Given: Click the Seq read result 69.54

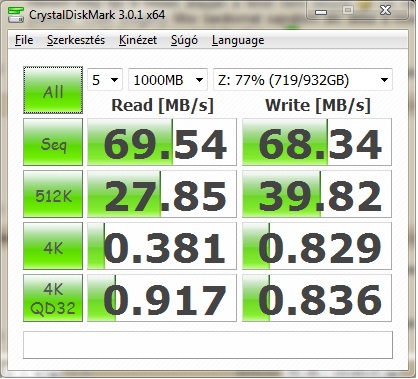Looking at the screenshot, I should pos(162,142).
